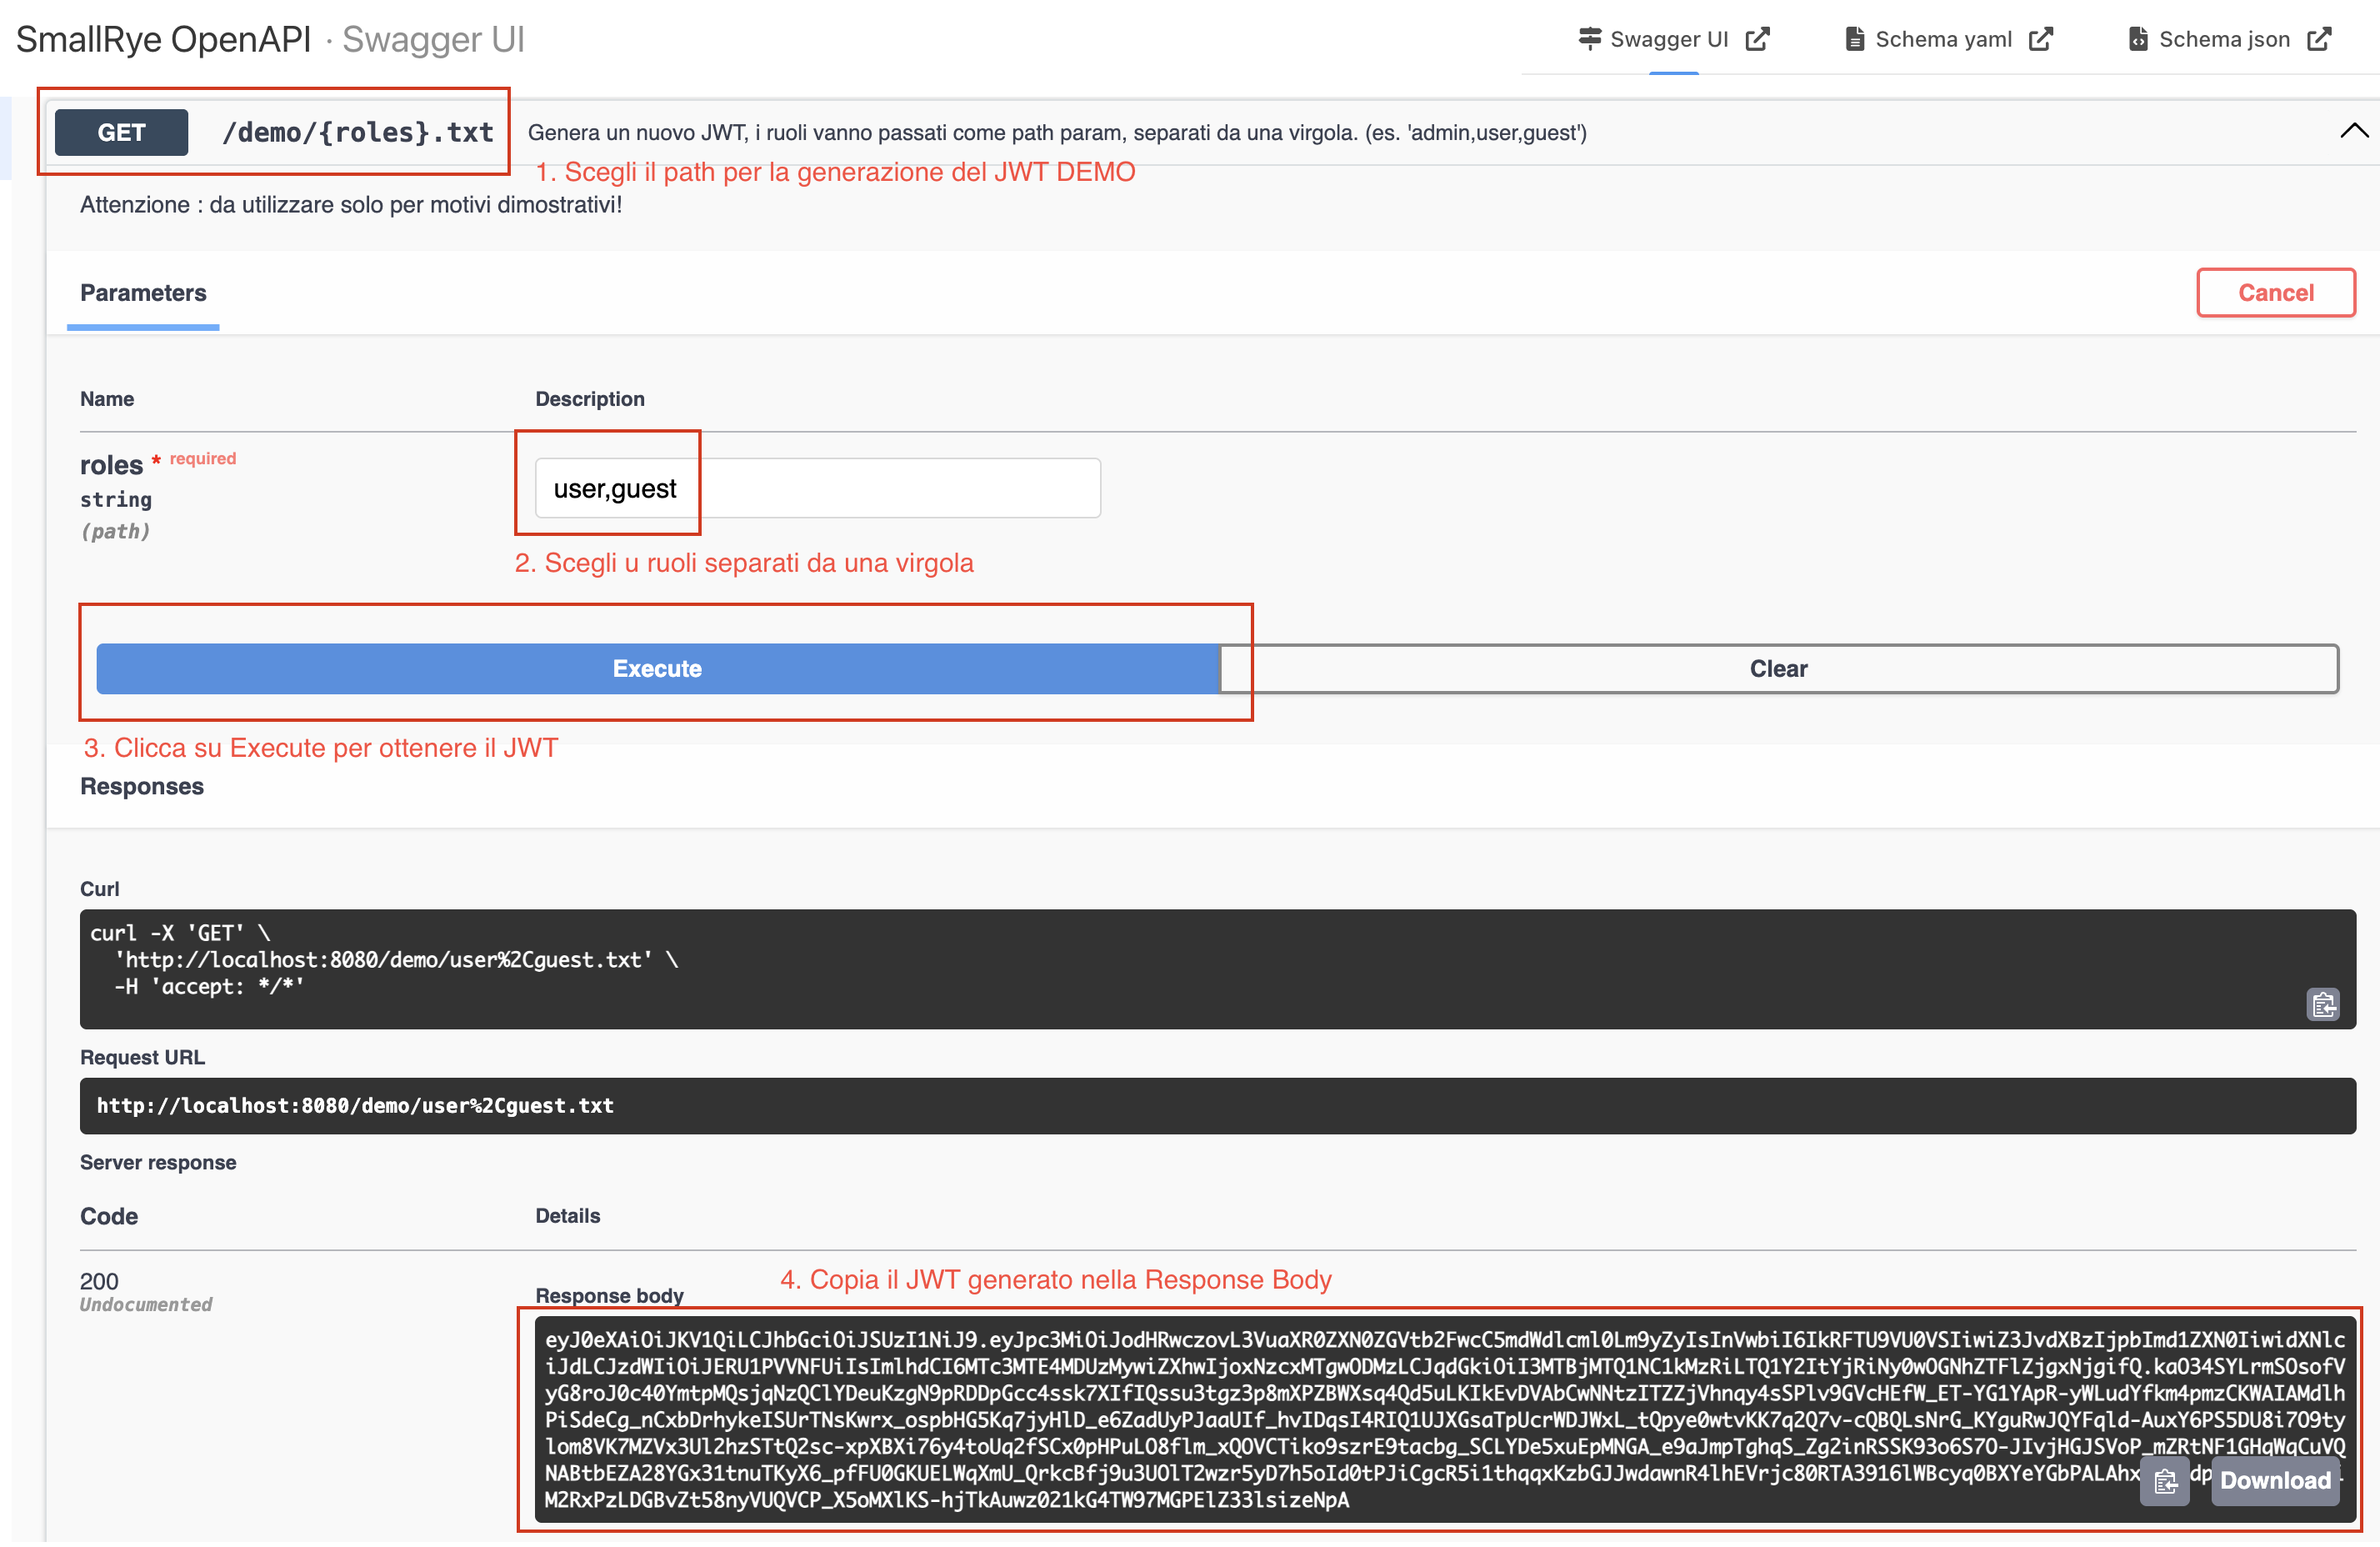Switch to the Swagger UI tab

(1668, 39)
